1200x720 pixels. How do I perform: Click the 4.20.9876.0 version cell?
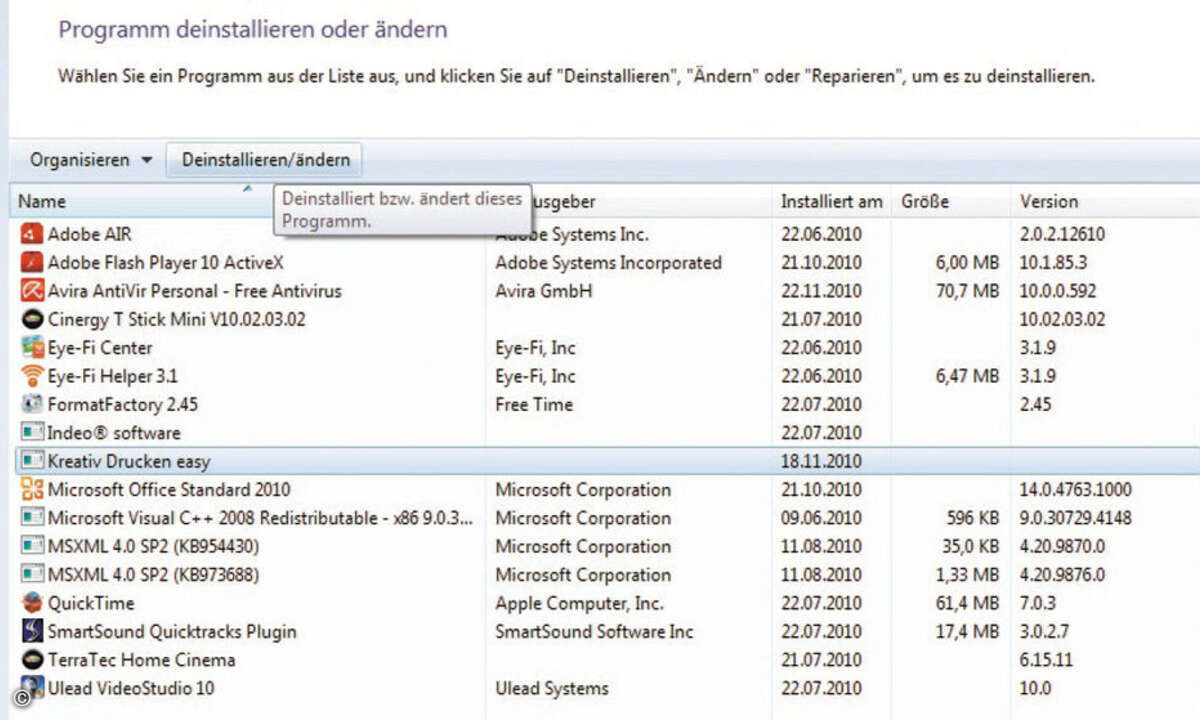pos(1062,574)
